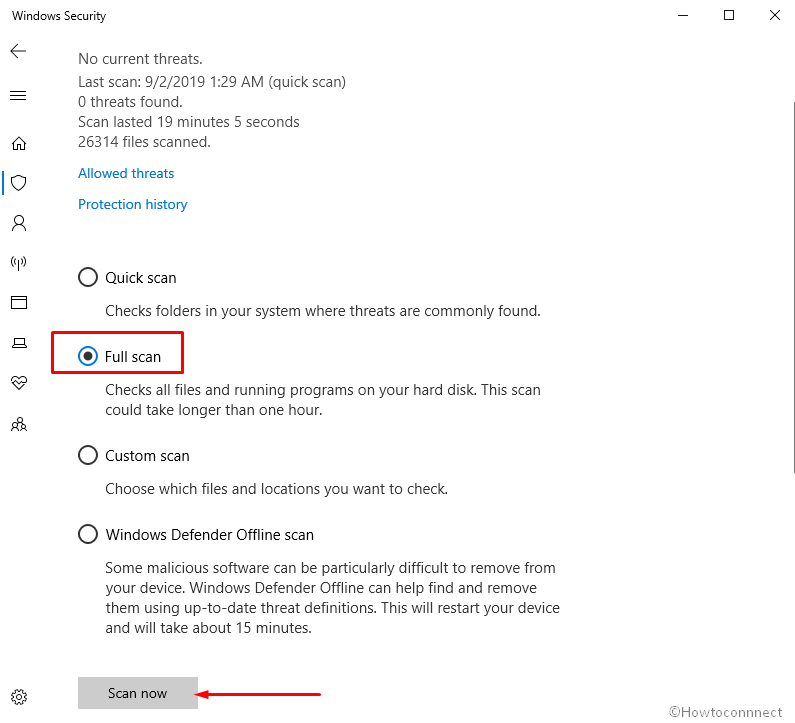The image size is (795, 723).
Task: Minimize the Windows Security window
Action: click(683, 15)
